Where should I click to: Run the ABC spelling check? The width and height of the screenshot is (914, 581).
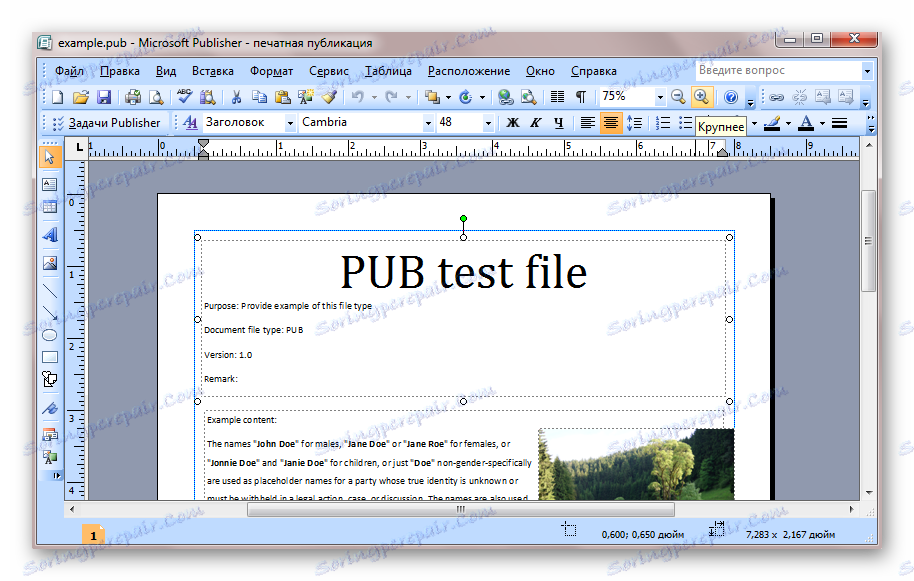point(185,97)
